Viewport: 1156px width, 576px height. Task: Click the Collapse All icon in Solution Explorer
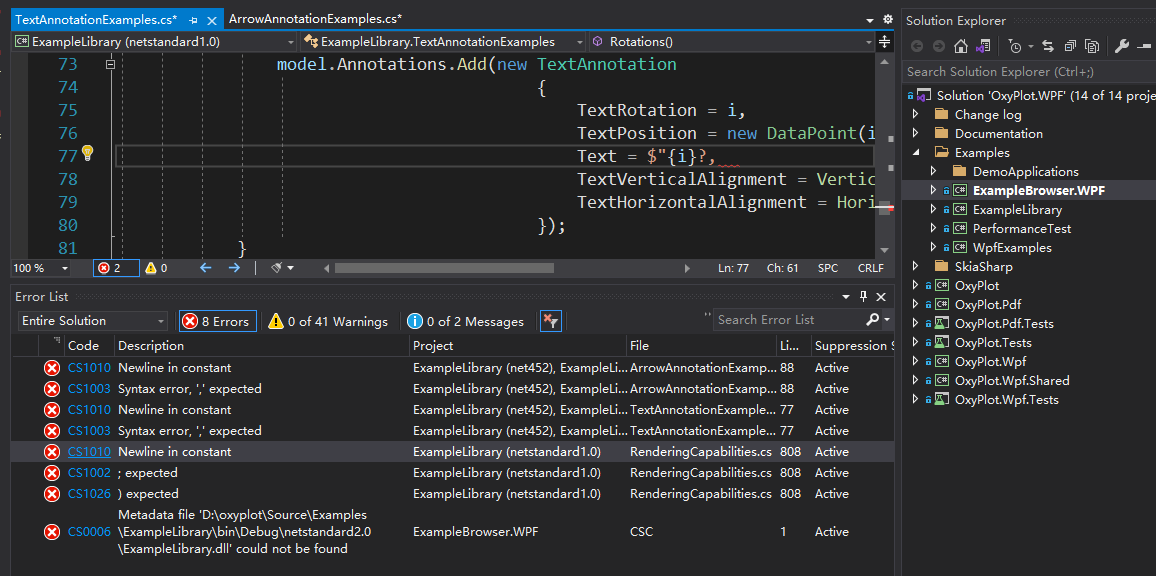[1070, 46]
